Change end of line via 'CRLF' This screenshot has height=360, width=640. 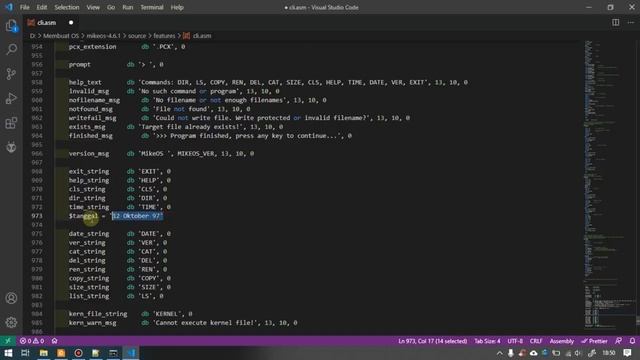pos(536,341)
